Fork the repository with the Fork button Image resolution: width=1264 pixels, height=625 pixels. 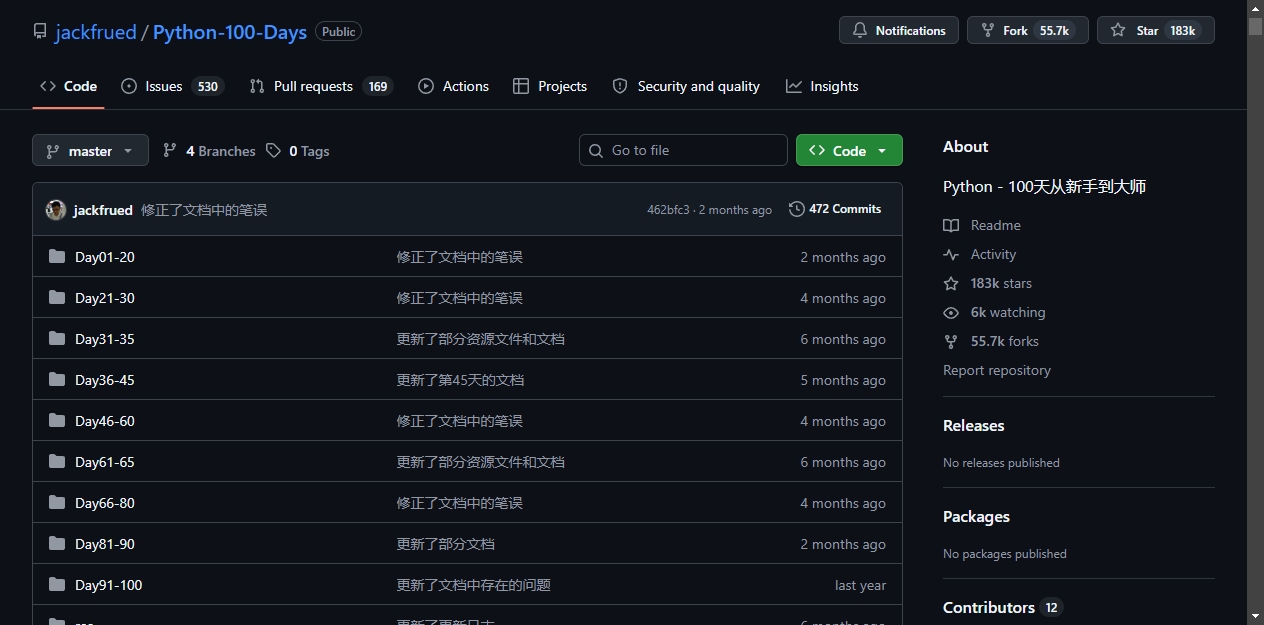coord(1027,30)
